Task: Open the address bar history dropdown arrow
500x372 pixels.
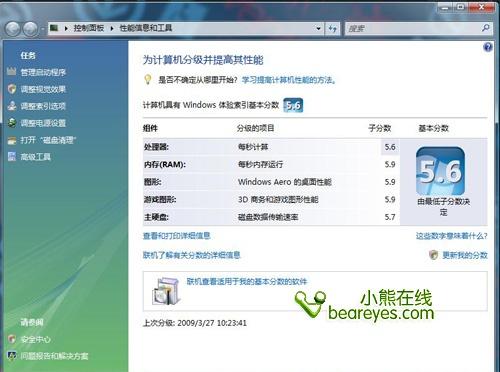Action: click(318, 29)
